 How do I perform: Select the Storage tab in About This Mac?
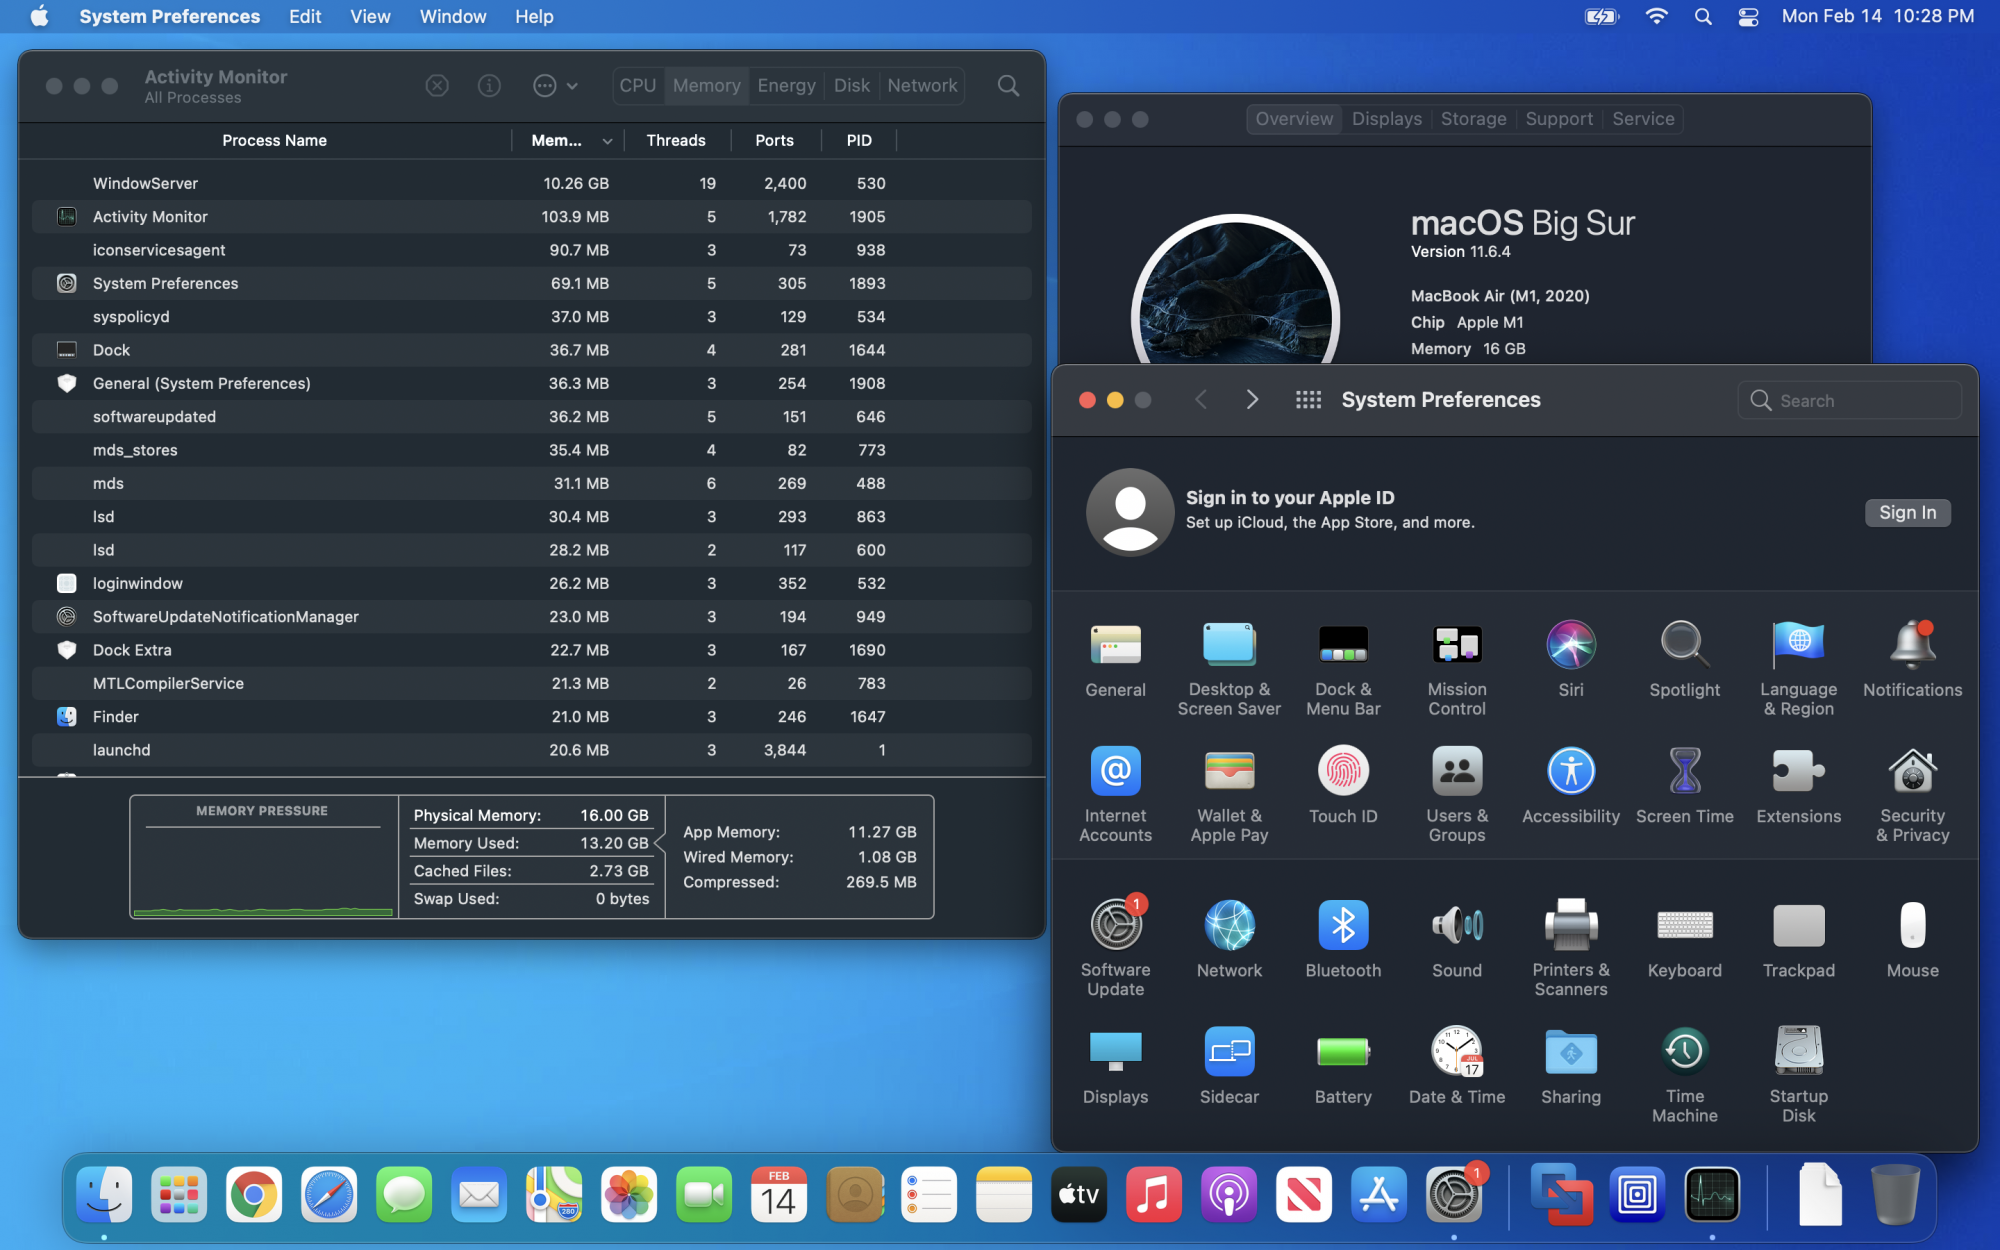(1472, 119)
